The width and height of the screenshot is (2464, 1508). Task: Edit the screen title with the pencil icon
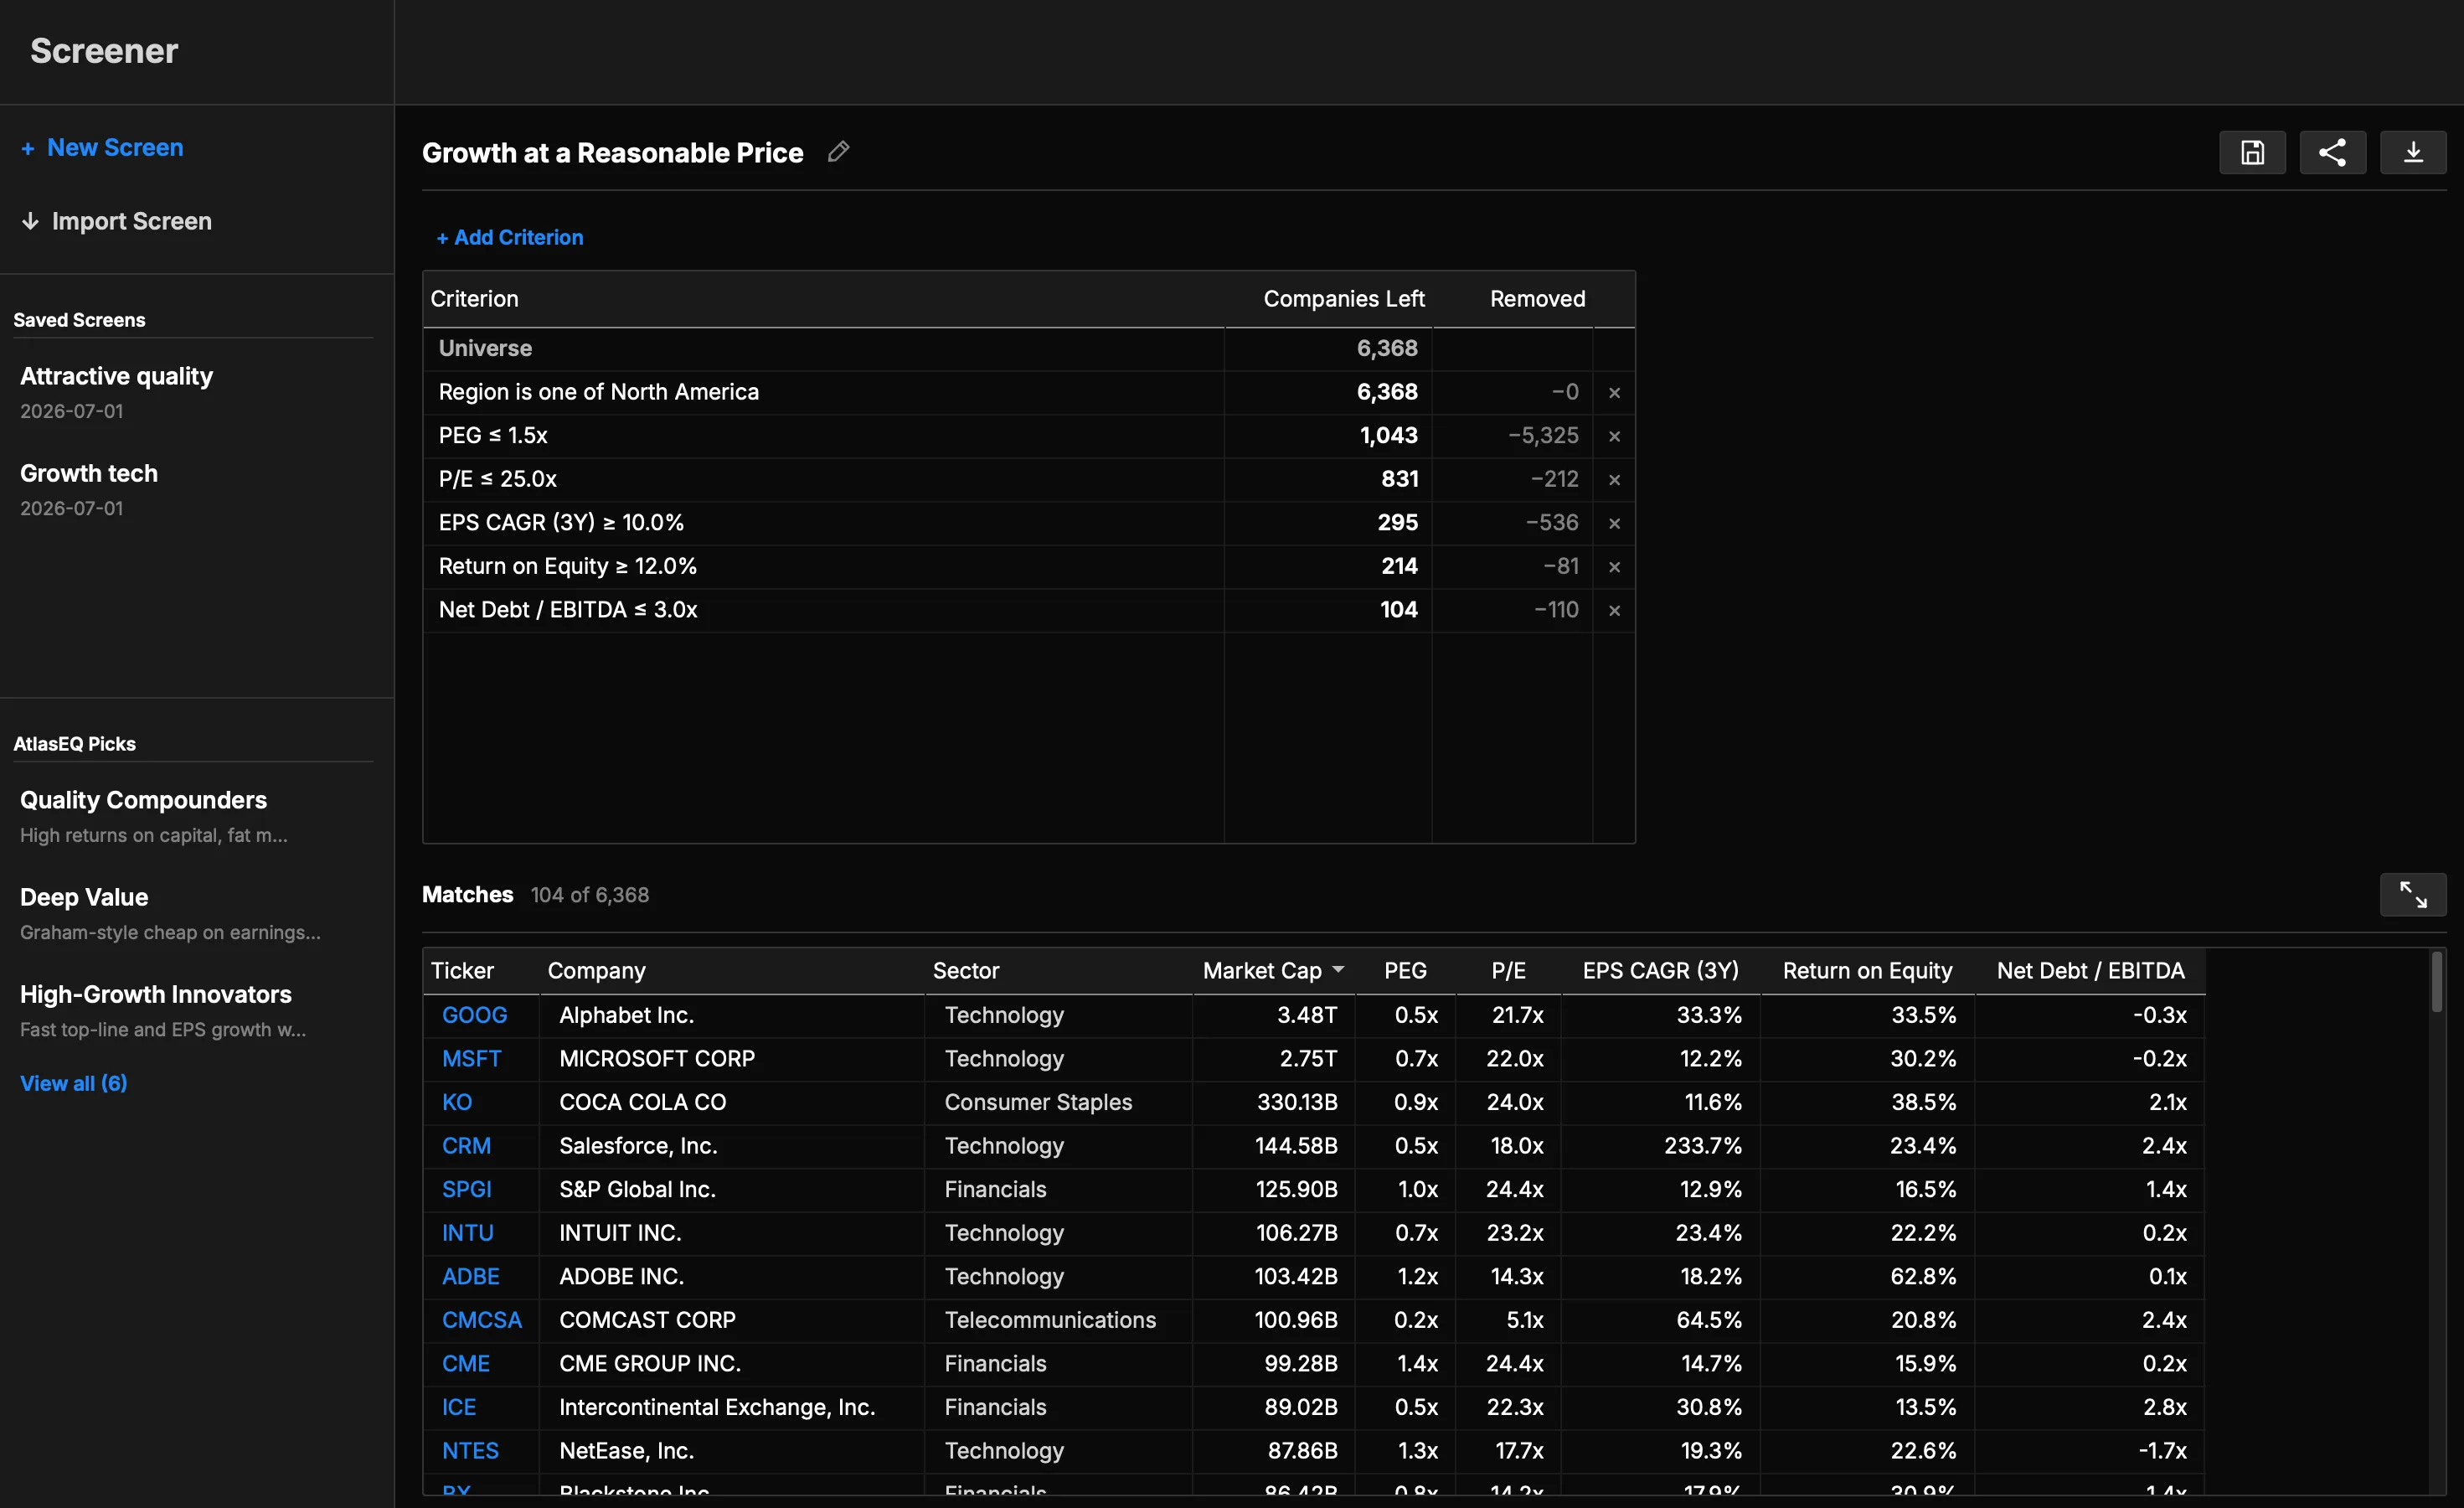point(838,152)
